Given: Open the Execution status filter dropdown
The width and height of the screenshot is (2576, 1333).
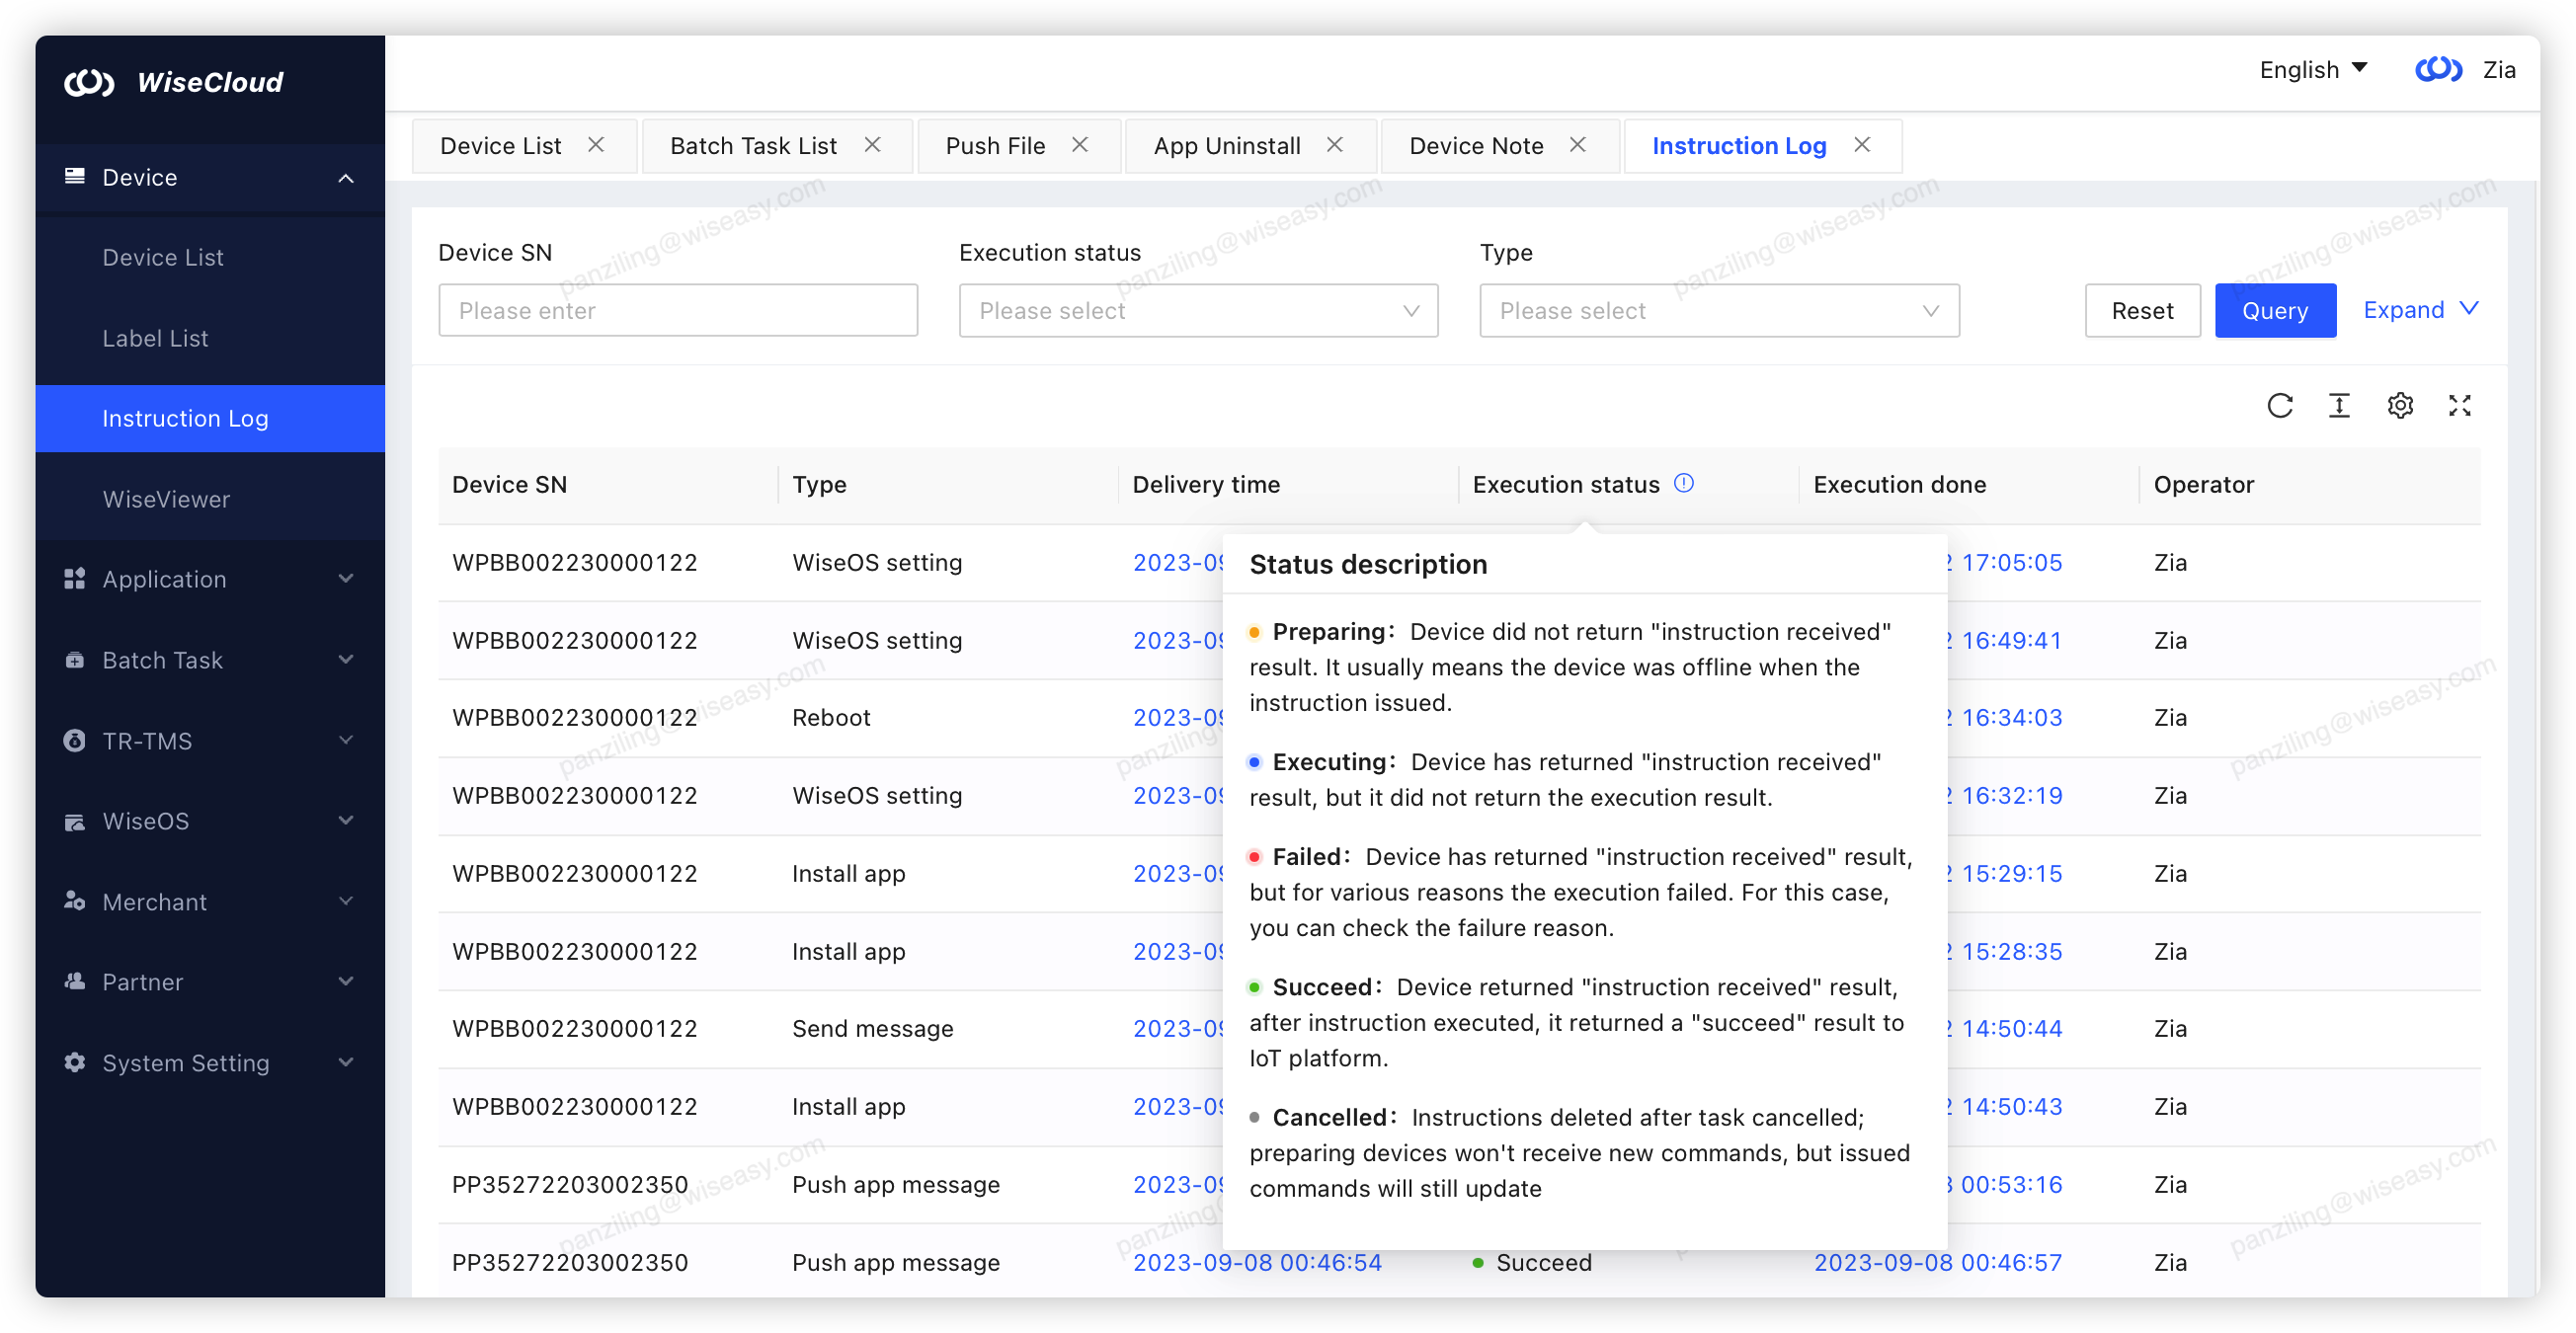Looking at the screenshot, I should (x=1198, y=311).
